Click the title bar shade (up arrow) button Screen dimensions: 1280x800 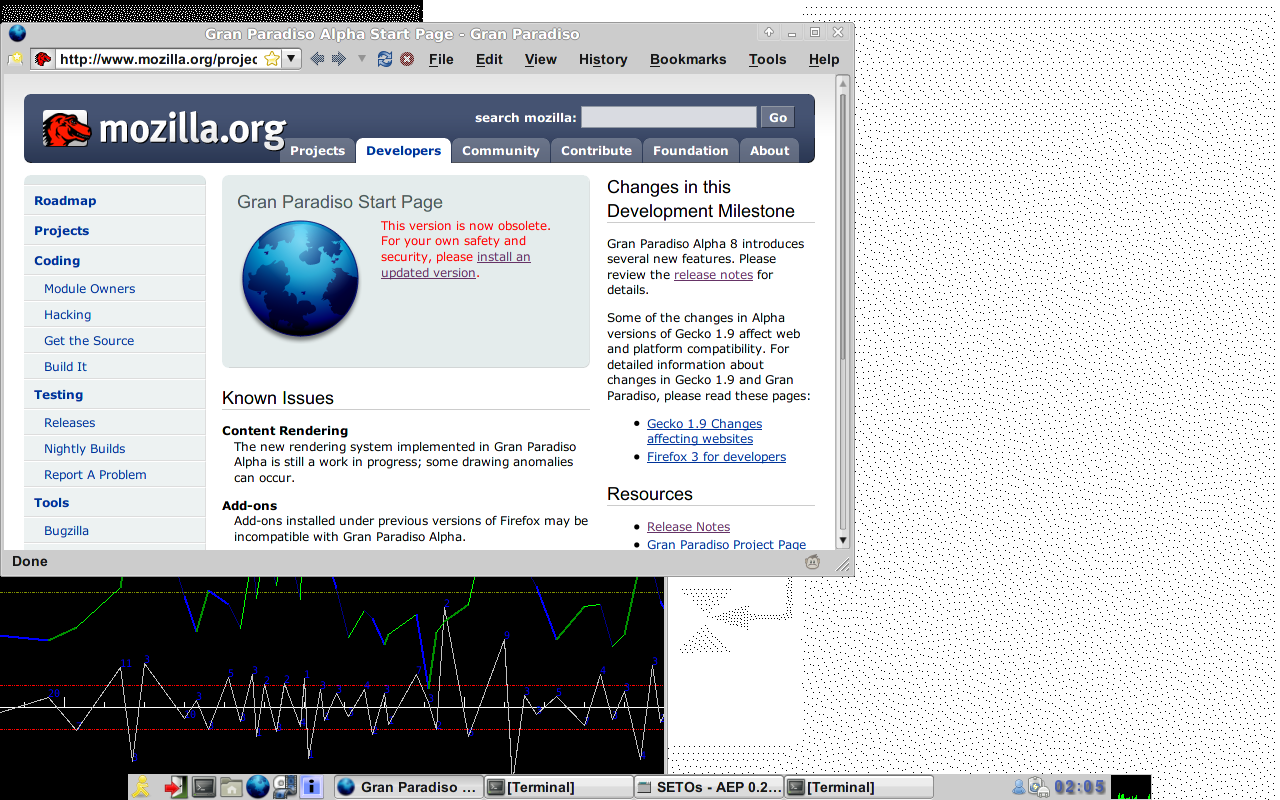(x=769, y=33)
